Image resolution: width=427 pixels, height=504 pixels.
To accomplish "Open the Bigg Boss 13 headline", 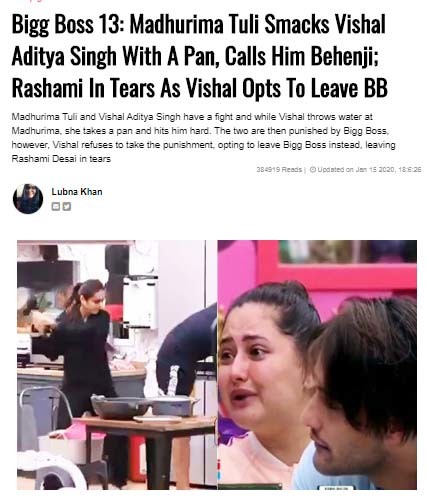I will point(199,56).
